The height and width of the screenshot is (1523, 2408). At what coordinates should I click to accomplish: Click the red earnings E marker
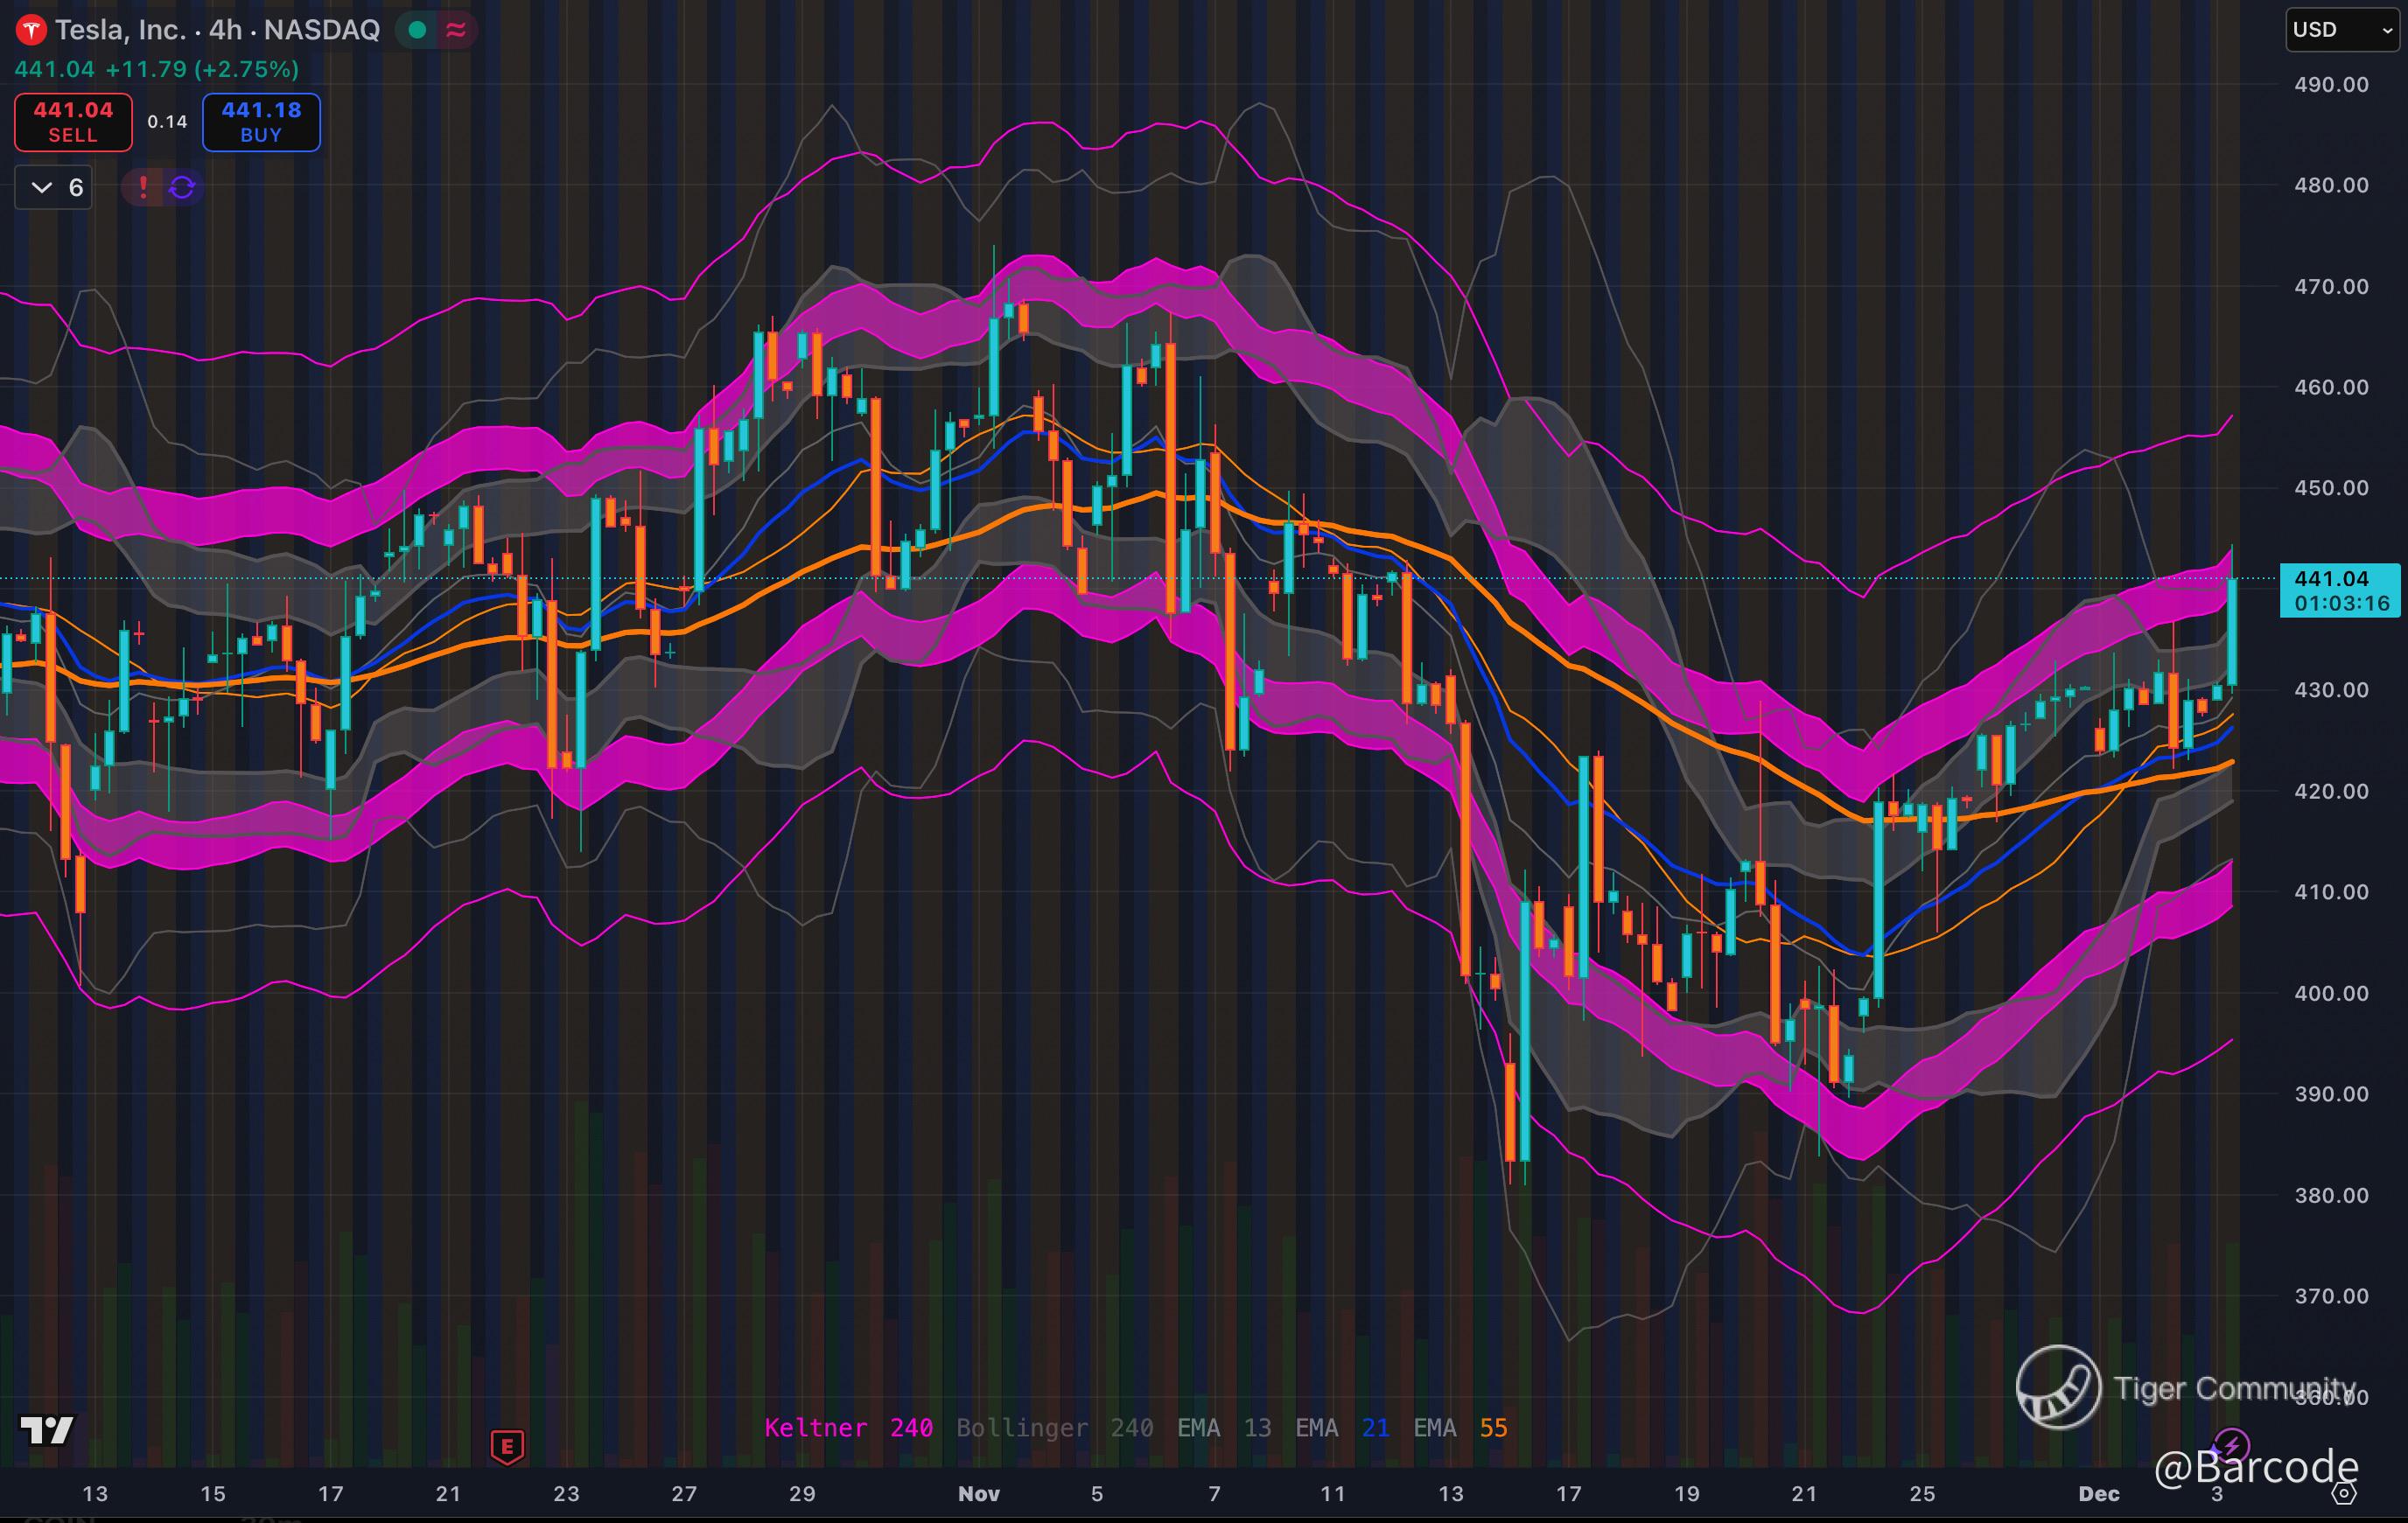tap(507, 1446)
